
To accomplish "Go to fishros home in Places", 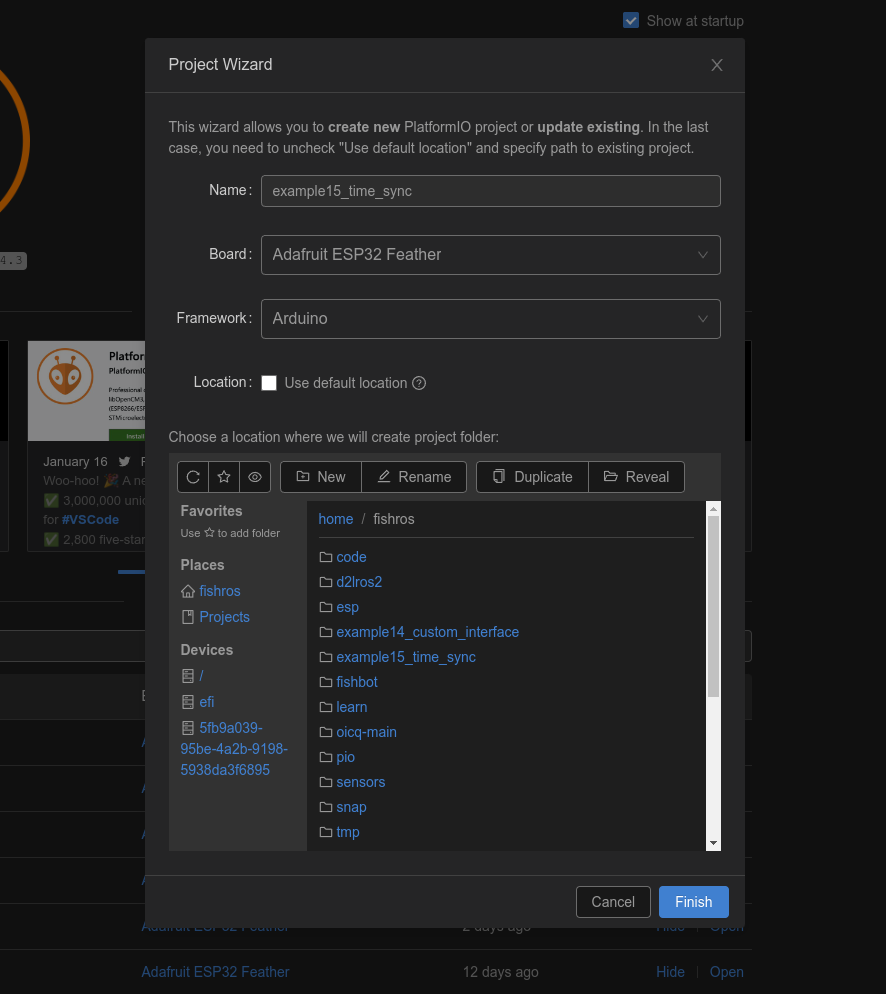I will click(219, 591).
